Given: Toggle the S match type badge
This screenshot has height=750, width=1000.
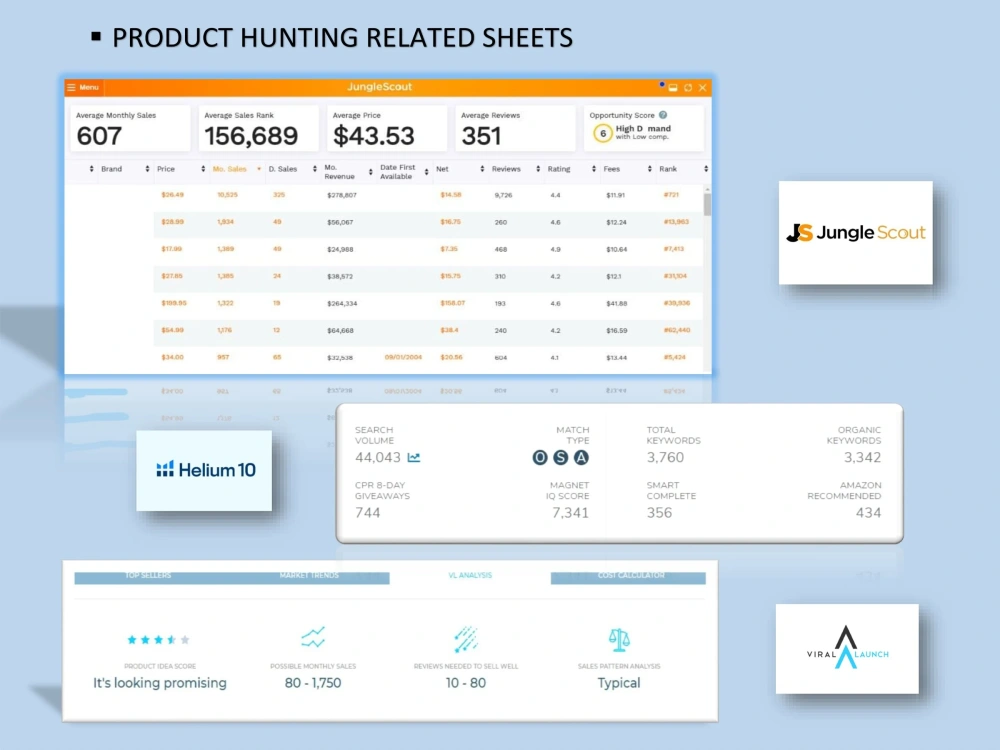Looking at the screenshot, I should click(561, 457).
